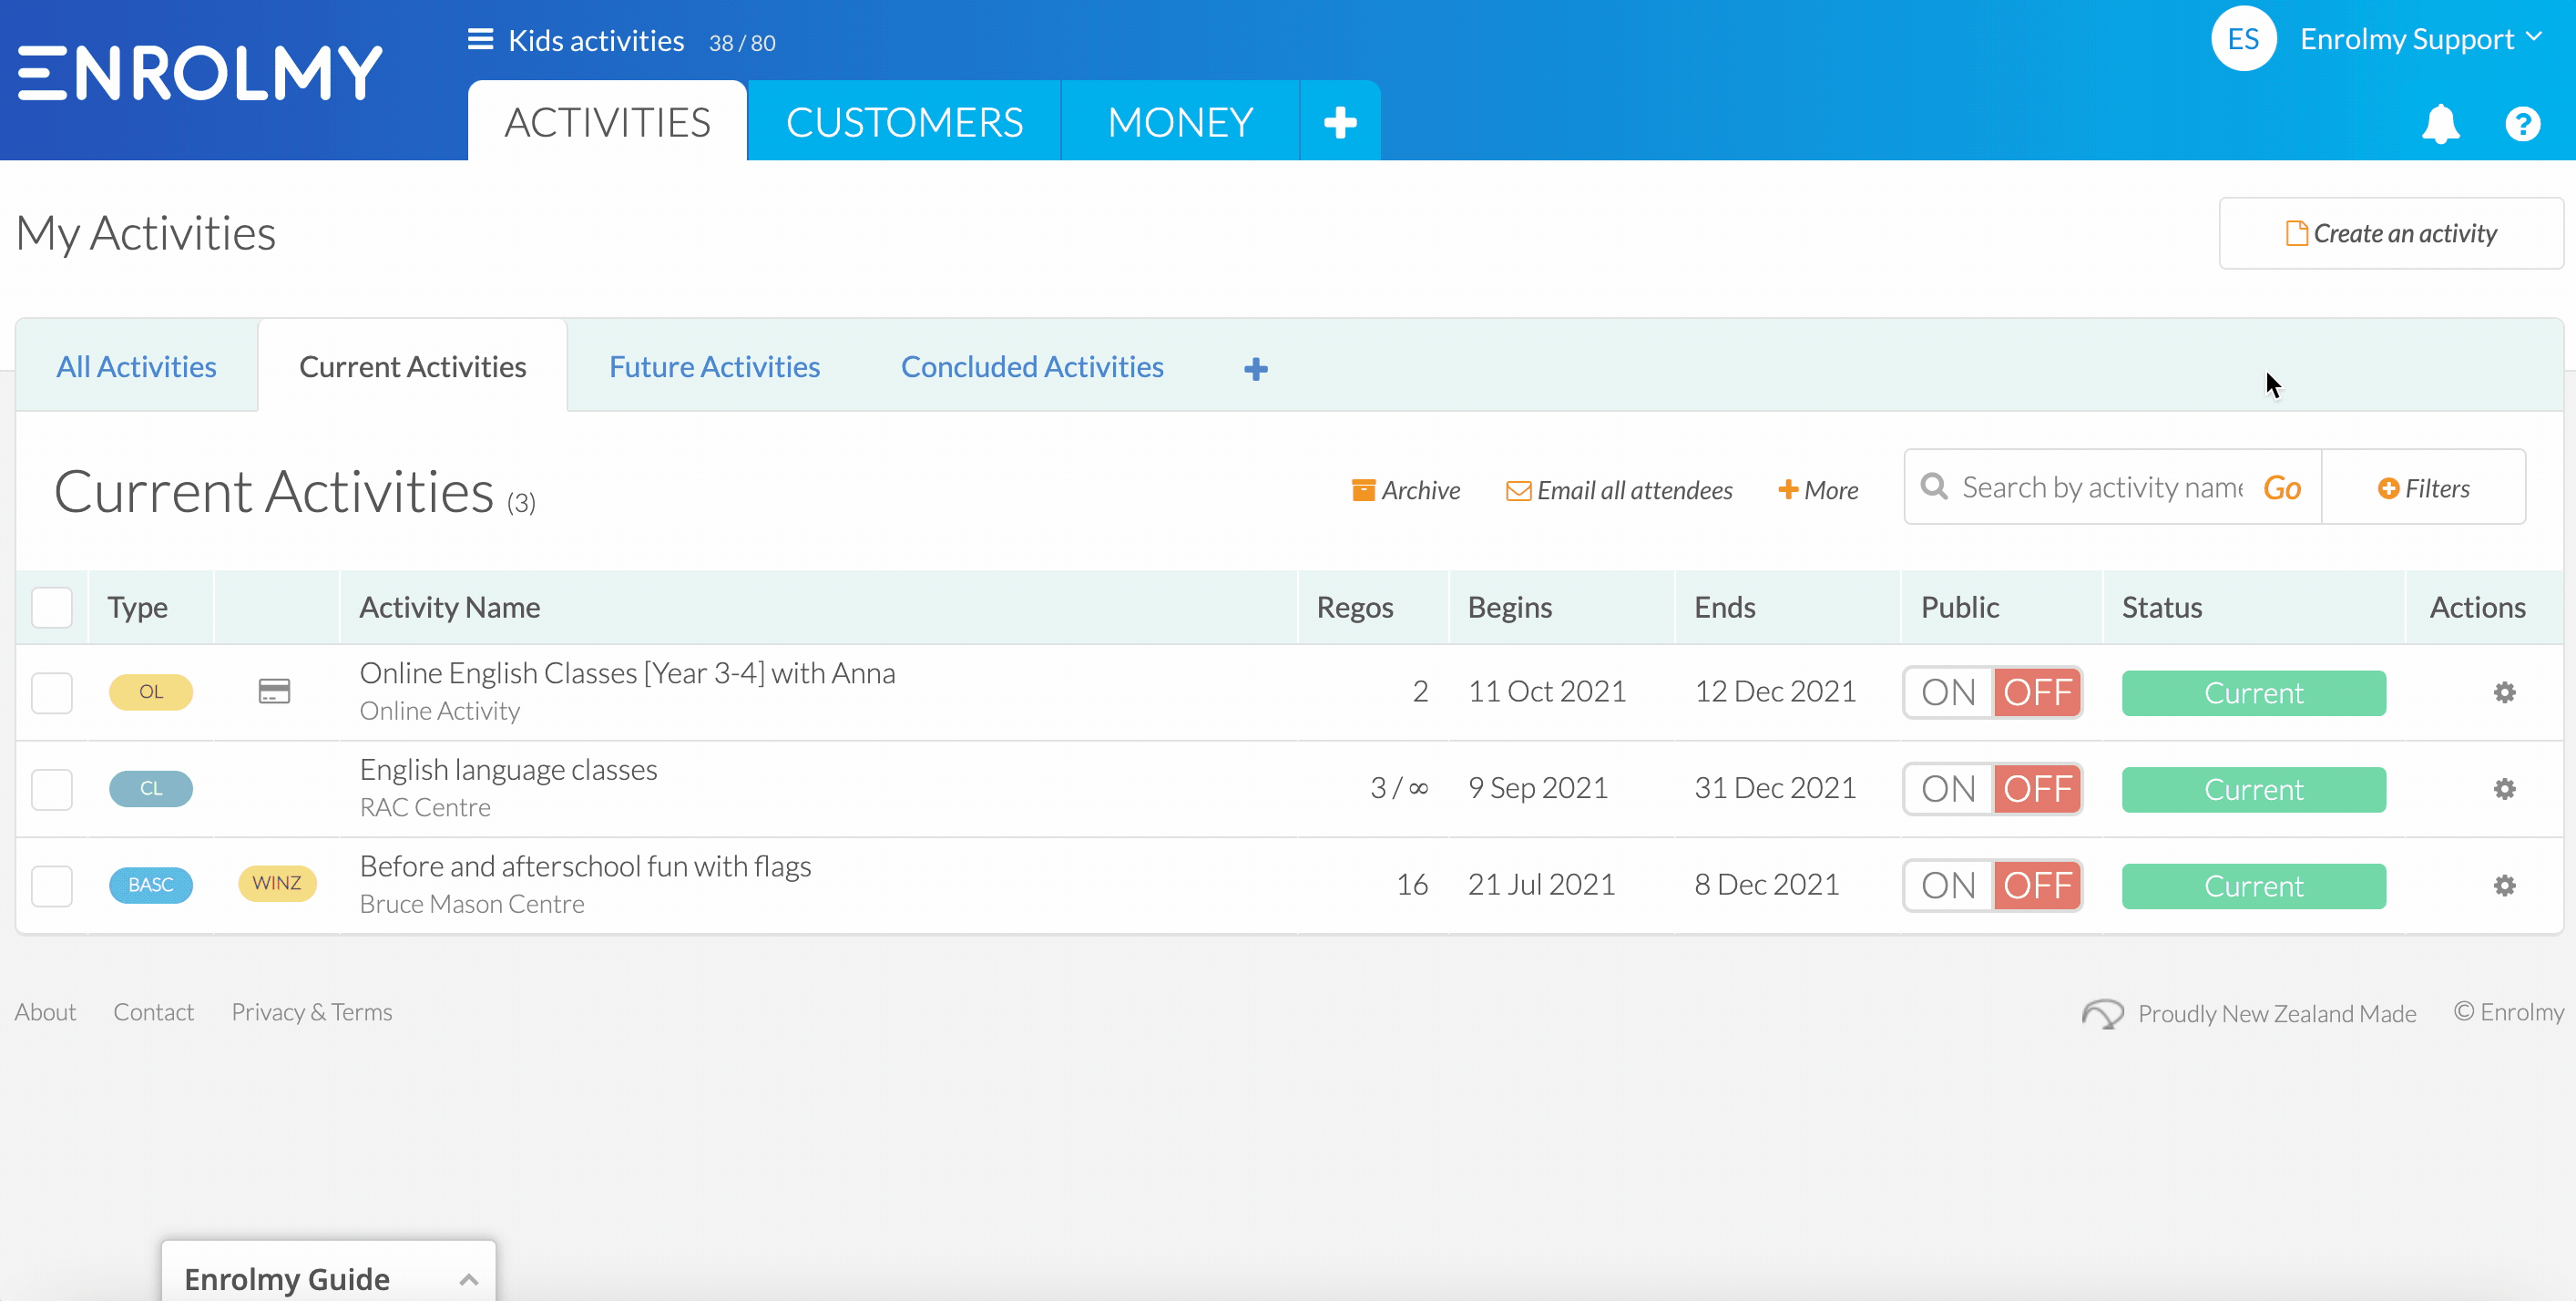Select checkbox for English language classes row
The image size is (2576, 1301).
tap(52, 789)
